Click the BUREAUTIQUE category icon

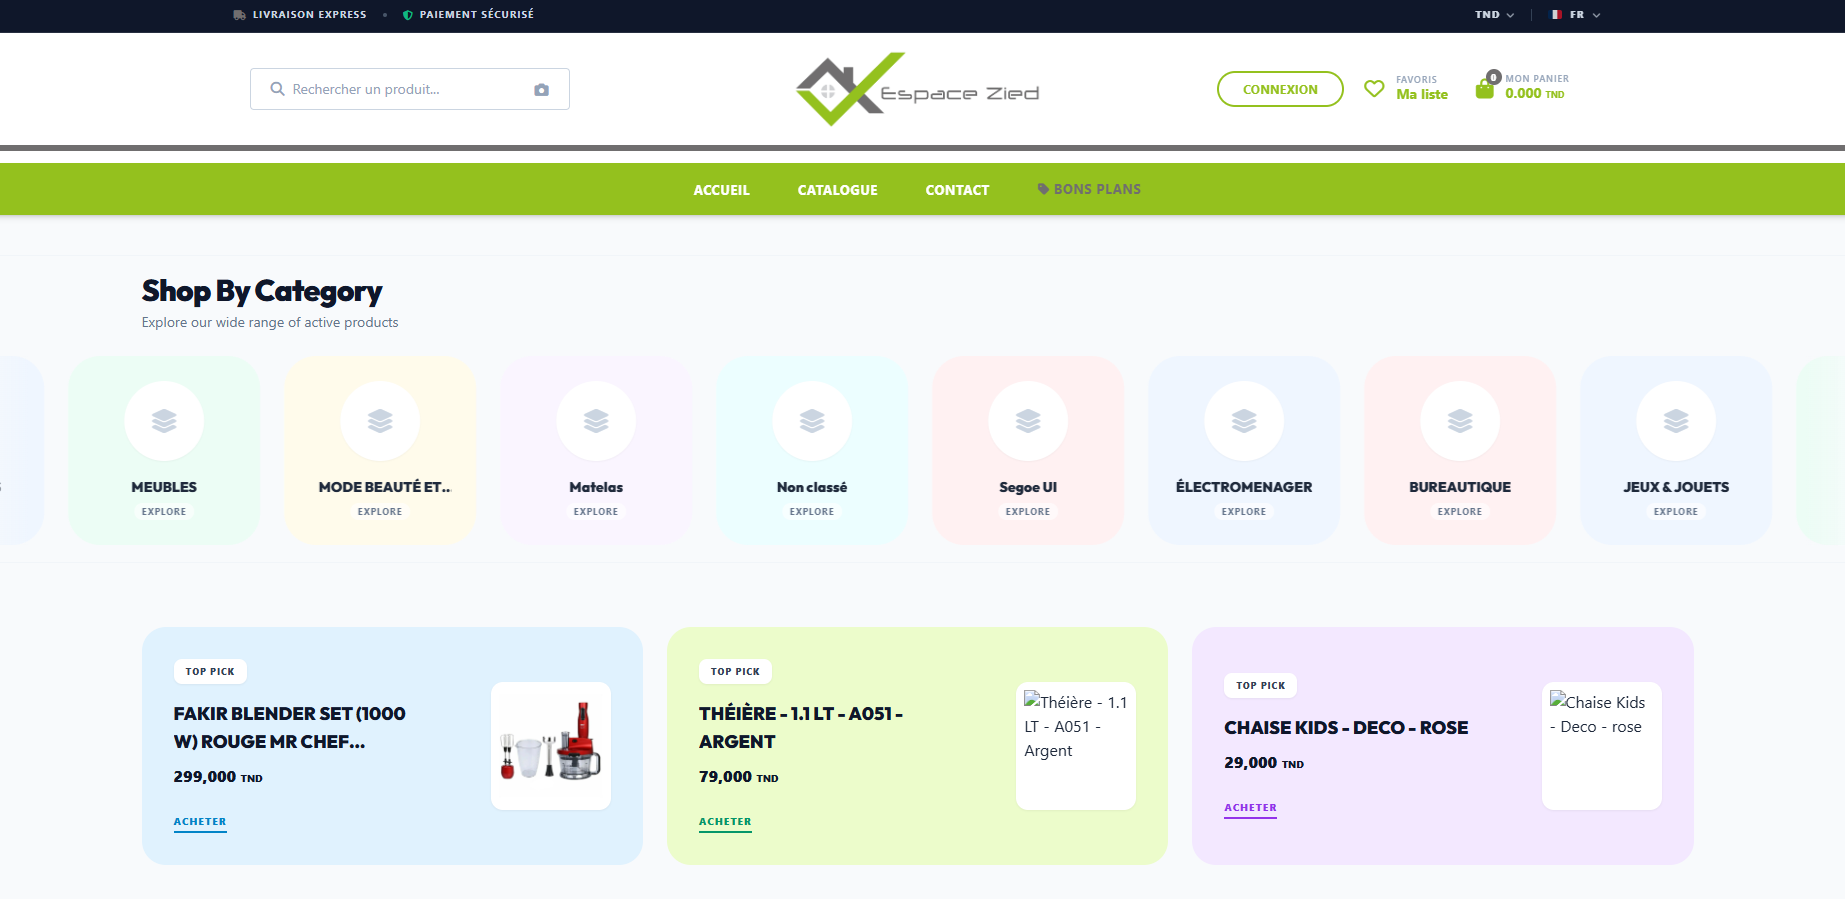pos(1460,421)
